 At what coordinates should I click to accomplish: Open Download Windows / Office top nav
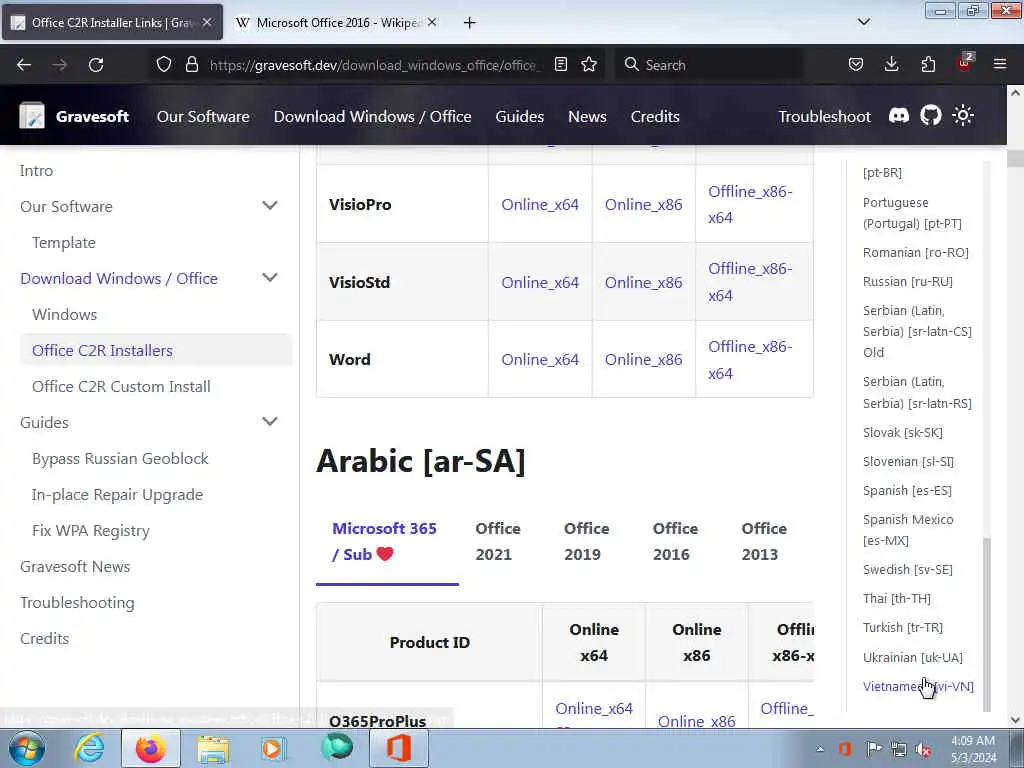click(x=372, y=116)
